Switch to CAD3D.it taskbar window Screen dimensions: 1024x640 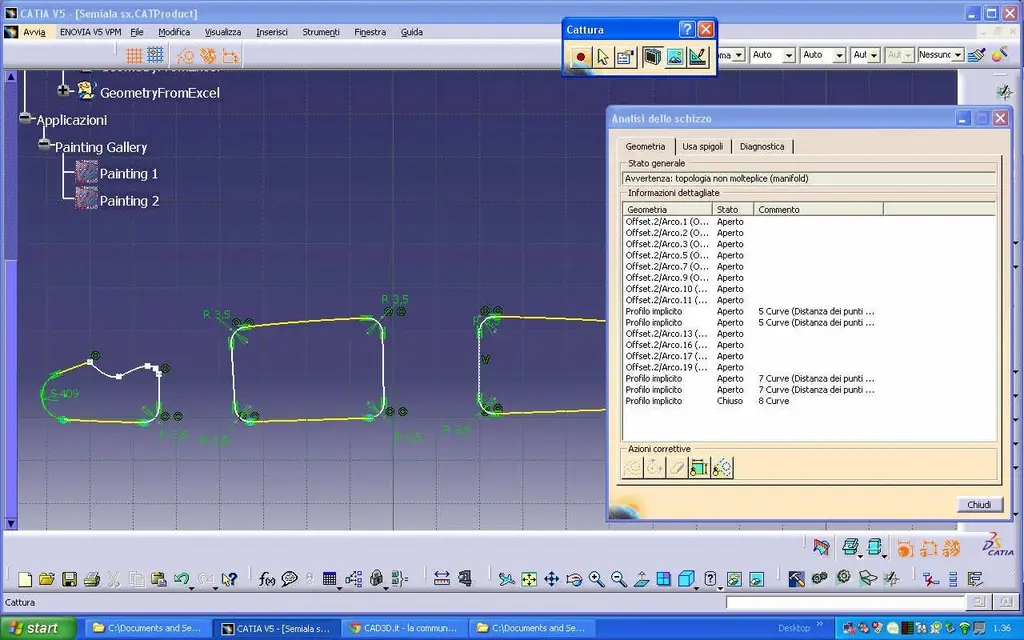click(x=405, y=628)
